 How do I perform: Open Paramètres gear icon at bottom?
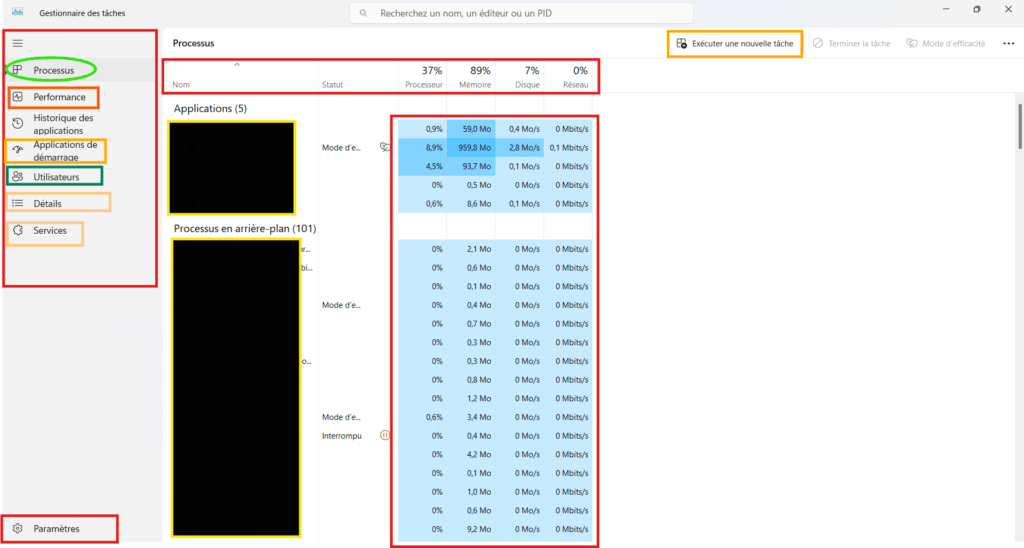click(x=17, y=528)
